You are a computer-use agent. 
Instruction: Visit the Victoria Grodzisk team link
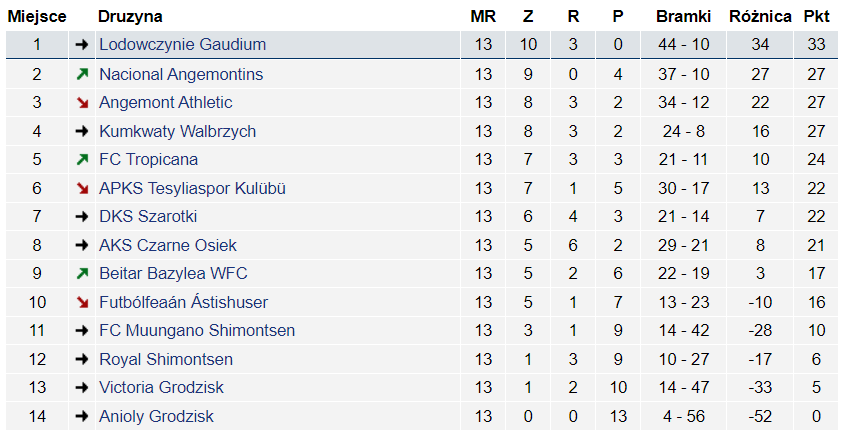point(161,388)
